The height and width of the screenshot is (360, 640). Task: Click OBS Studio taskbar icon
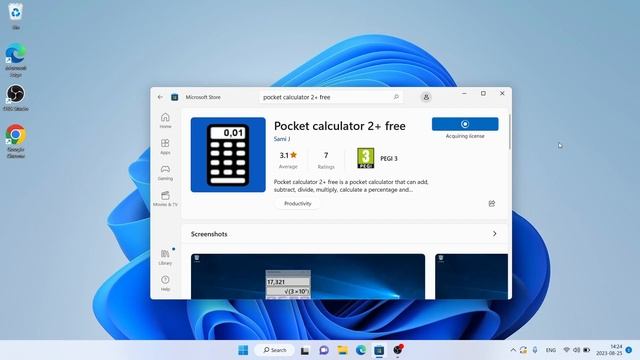398,350
